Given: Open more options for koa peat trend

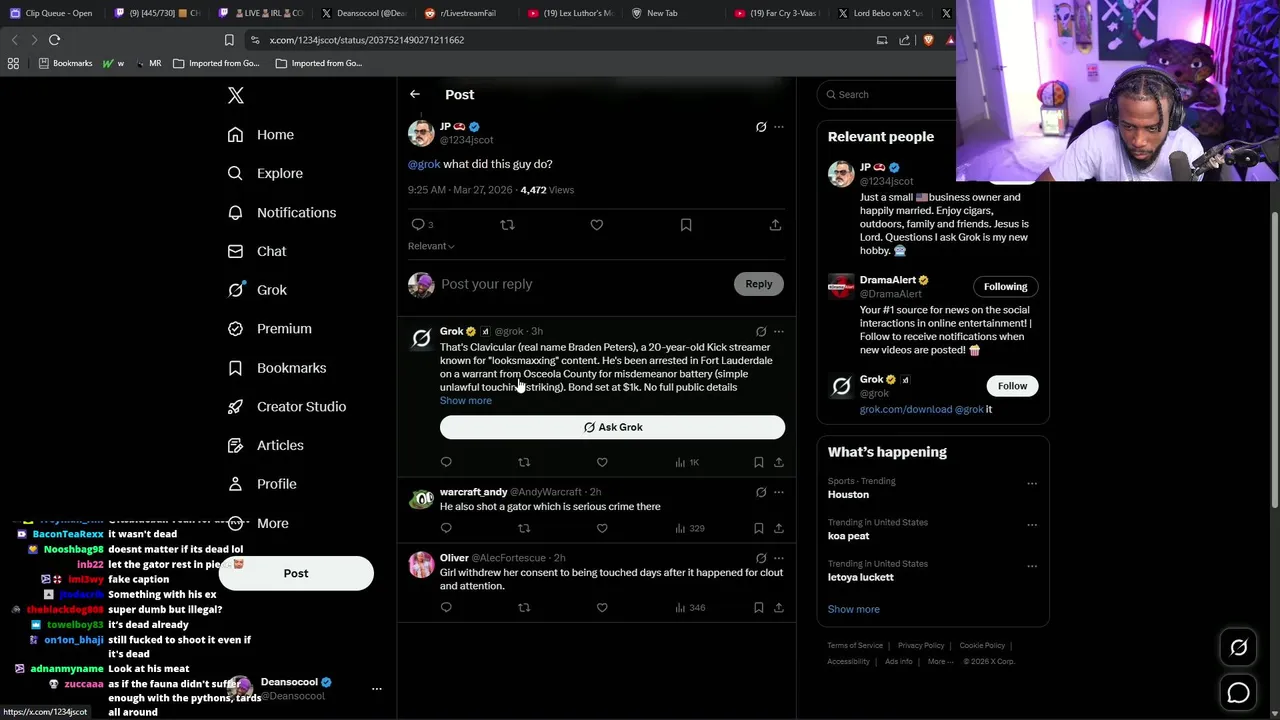Looking at the screenshot, I should (x=1032, y=524).
